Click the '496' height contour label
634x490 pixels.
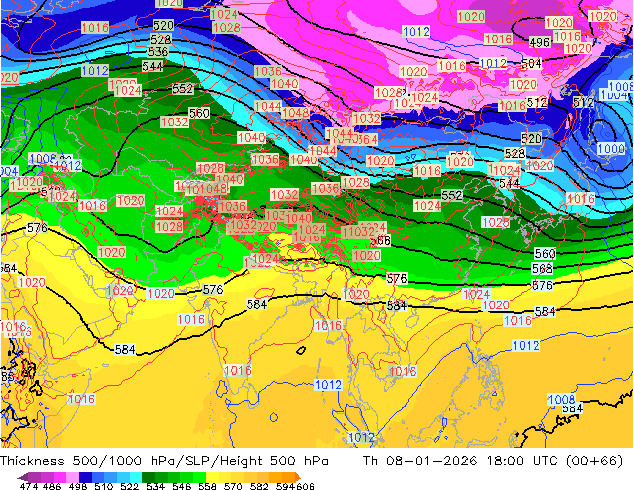pyautogui.click(x=540, y=42)
